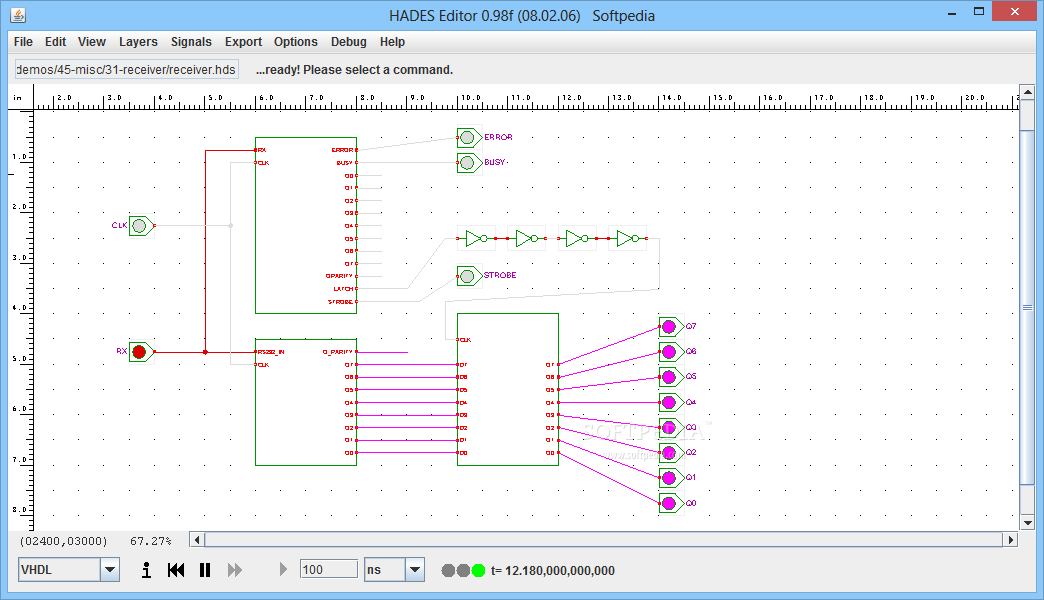Select the Q0 output LED
Viewport: 1044px width, 600px height.
point(670,503)
